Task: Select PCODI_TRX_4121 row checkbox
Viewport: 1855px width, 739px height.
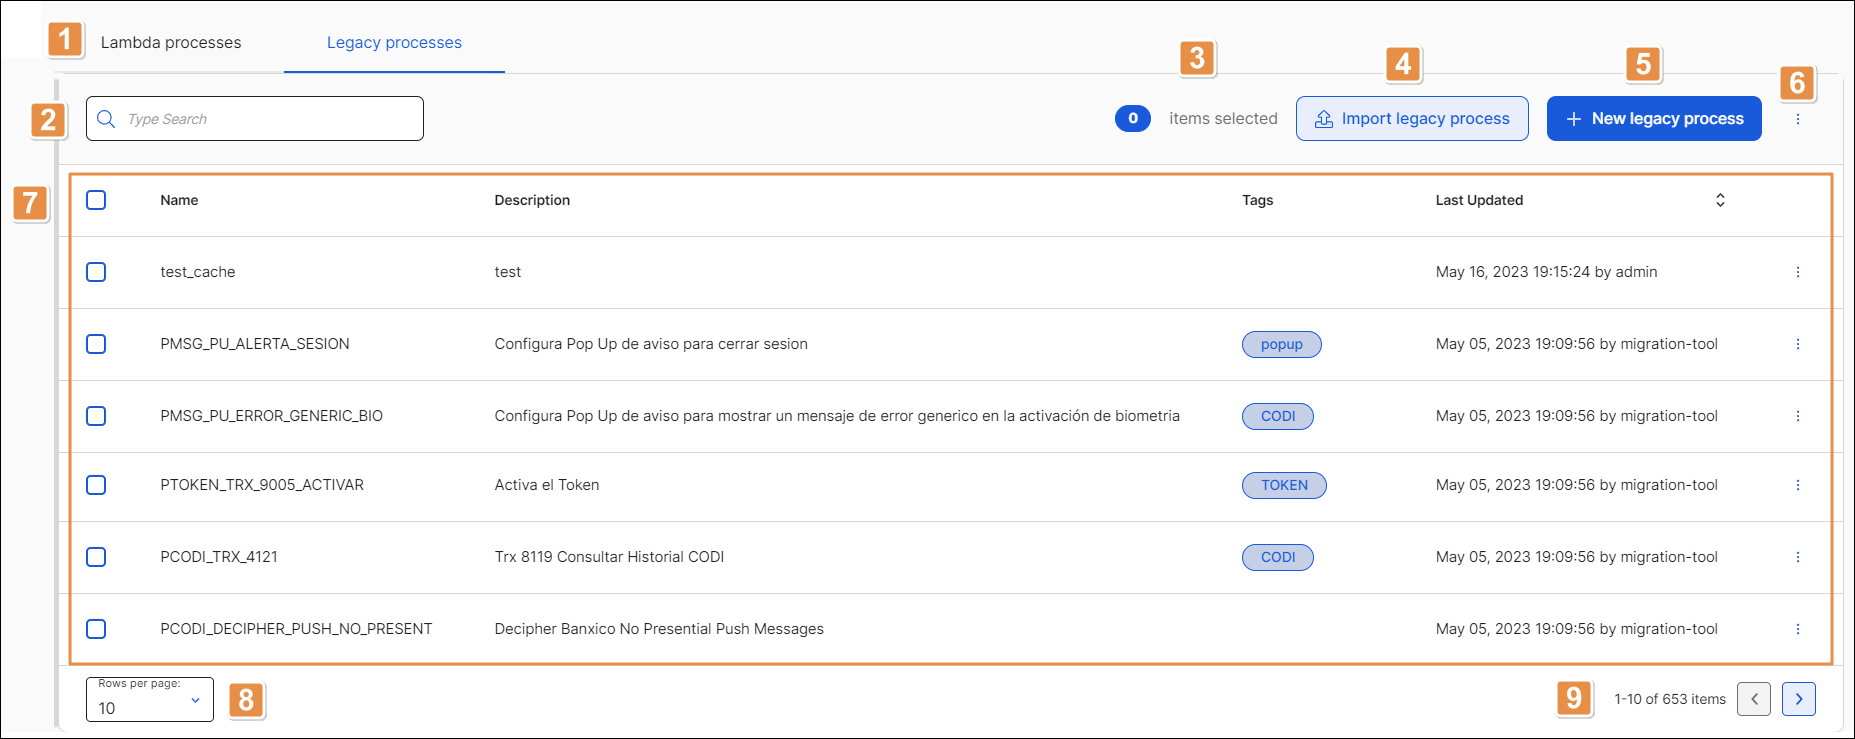Action: point(96,557)
